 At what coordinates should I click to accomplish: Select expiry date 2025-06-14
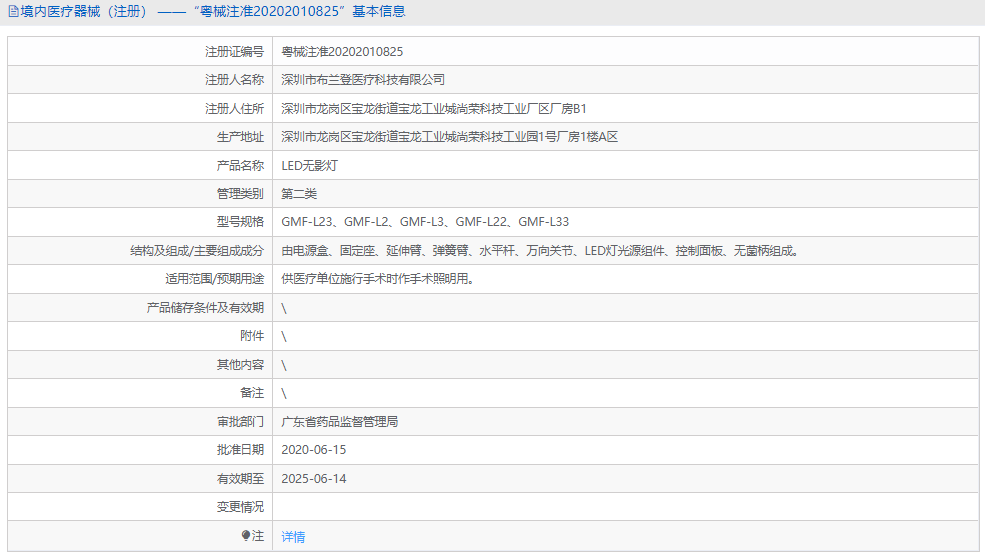click(313, 479)
